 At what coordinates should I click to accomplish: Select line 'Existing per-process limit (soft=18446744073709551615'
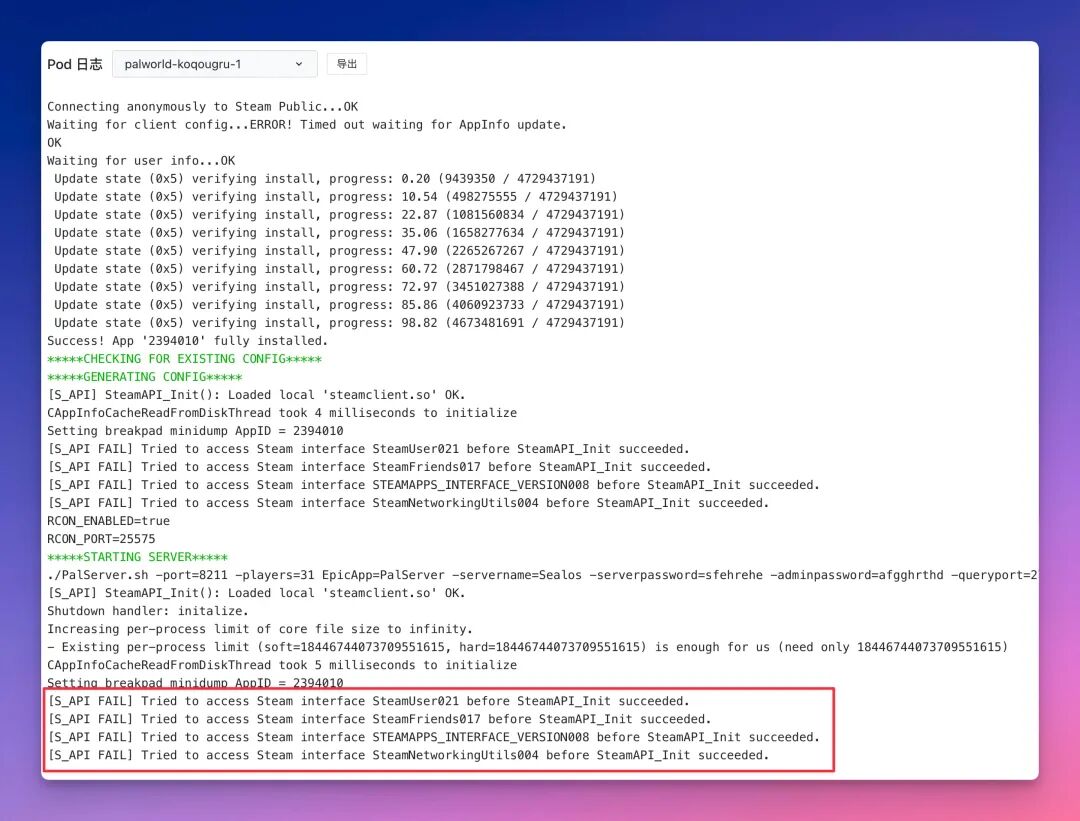coord(528,647)
